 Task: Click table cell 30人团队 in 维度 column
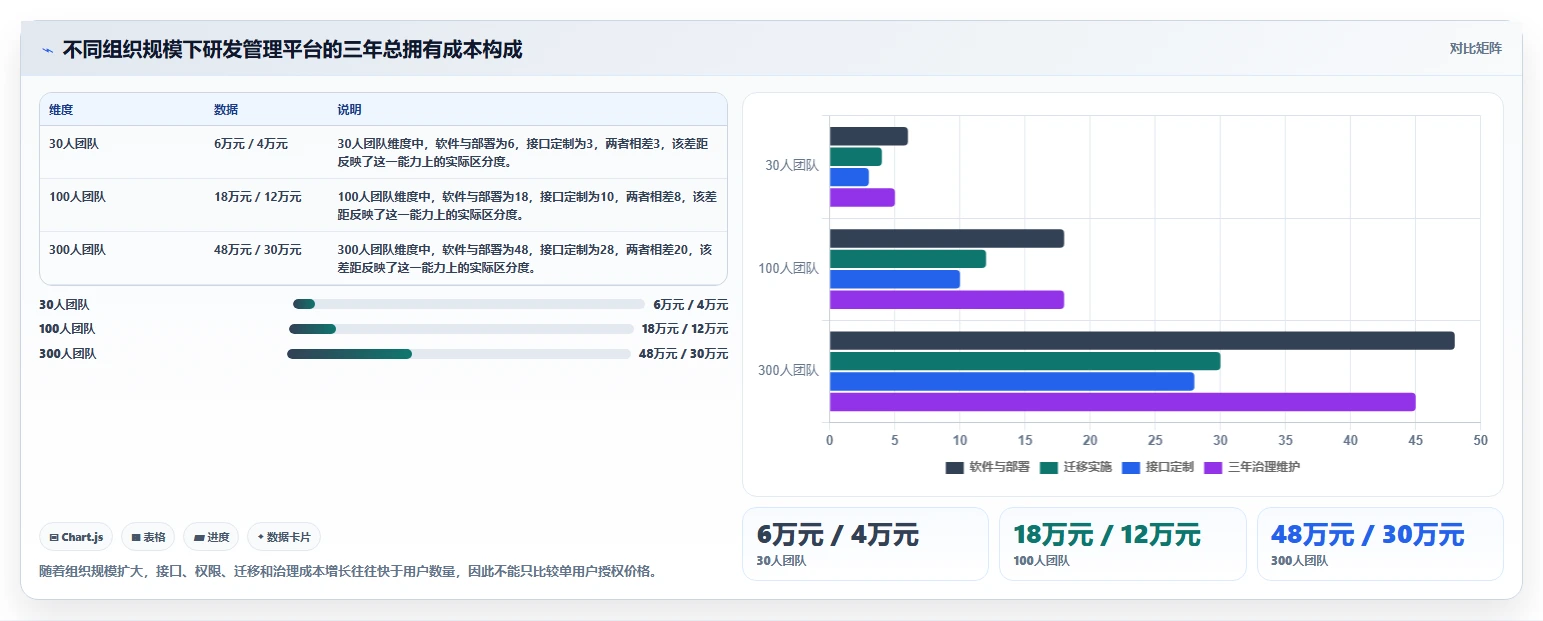click(74, 144)
